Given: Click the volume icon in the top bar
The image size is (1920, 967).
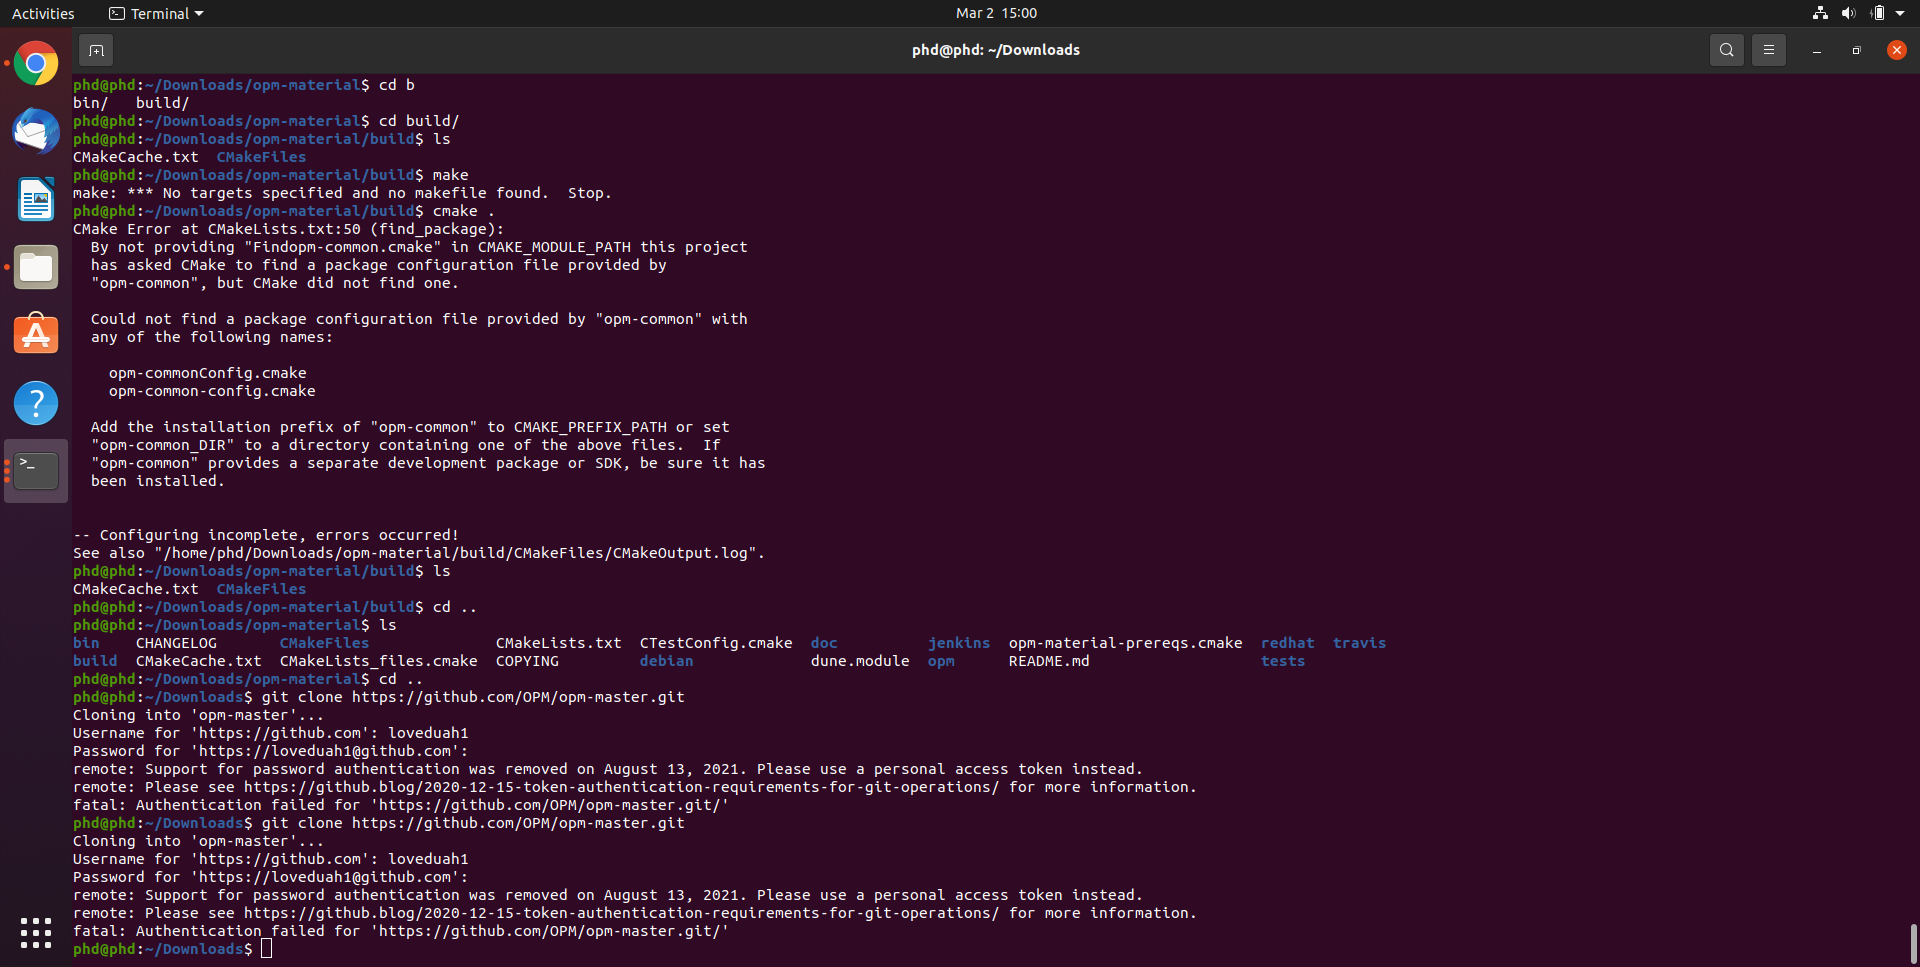Looking at the screenshot, I should point(1849,13).
